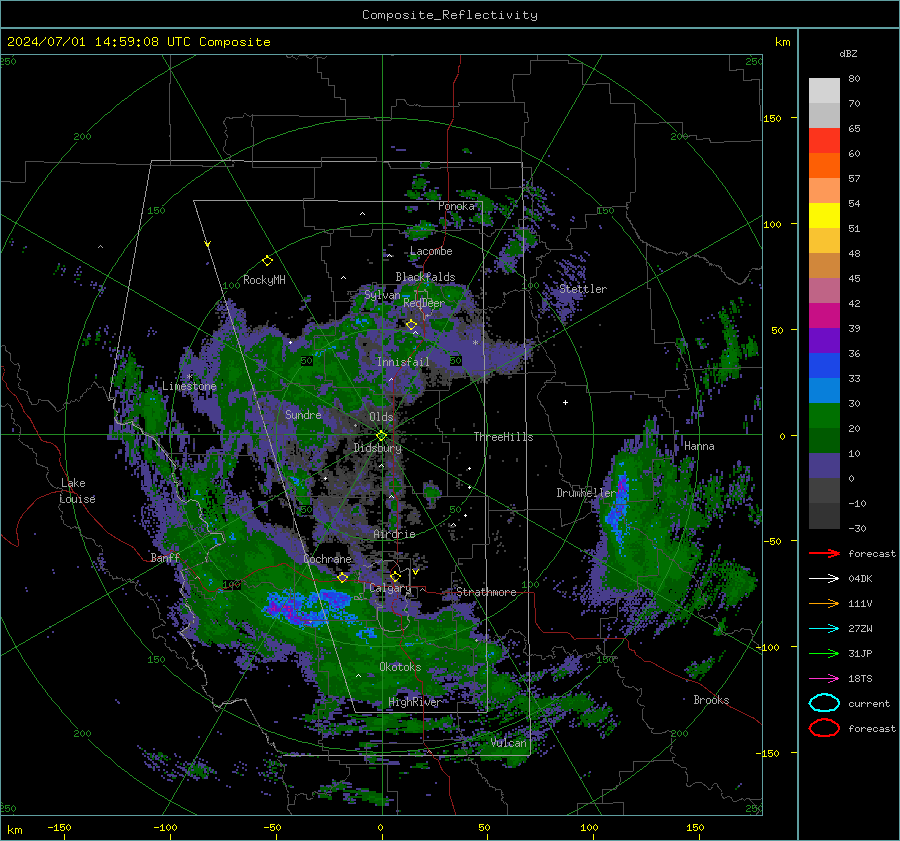The height and width of the screenshot is (841, 900).
Task: Choose the green 31JP arrow legend entry
Action: 824,653
